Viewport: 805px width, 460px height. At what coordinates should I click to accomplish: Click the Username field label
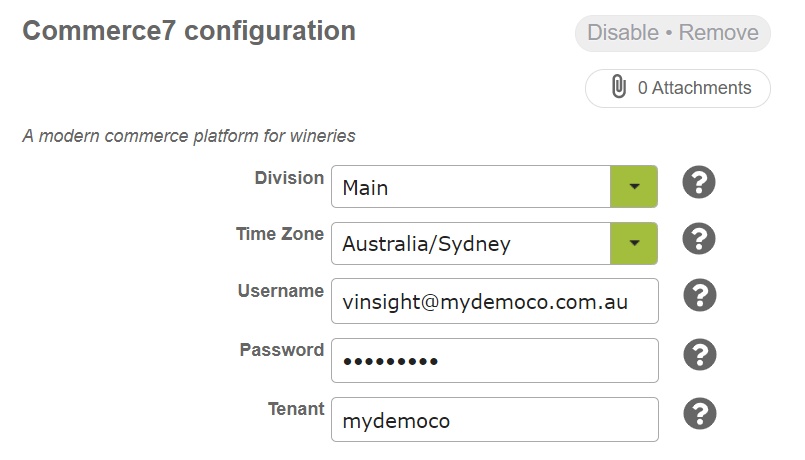pyautogui.click(x=281, y=291)
